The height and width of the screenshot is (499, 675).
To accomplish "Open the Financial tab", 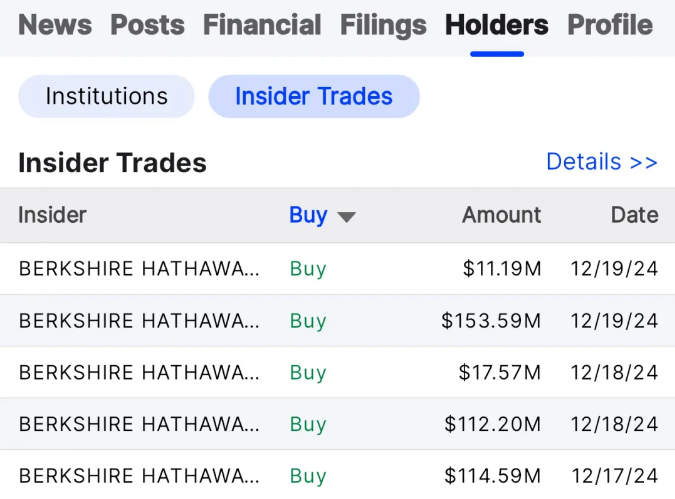I will (262, 24).
